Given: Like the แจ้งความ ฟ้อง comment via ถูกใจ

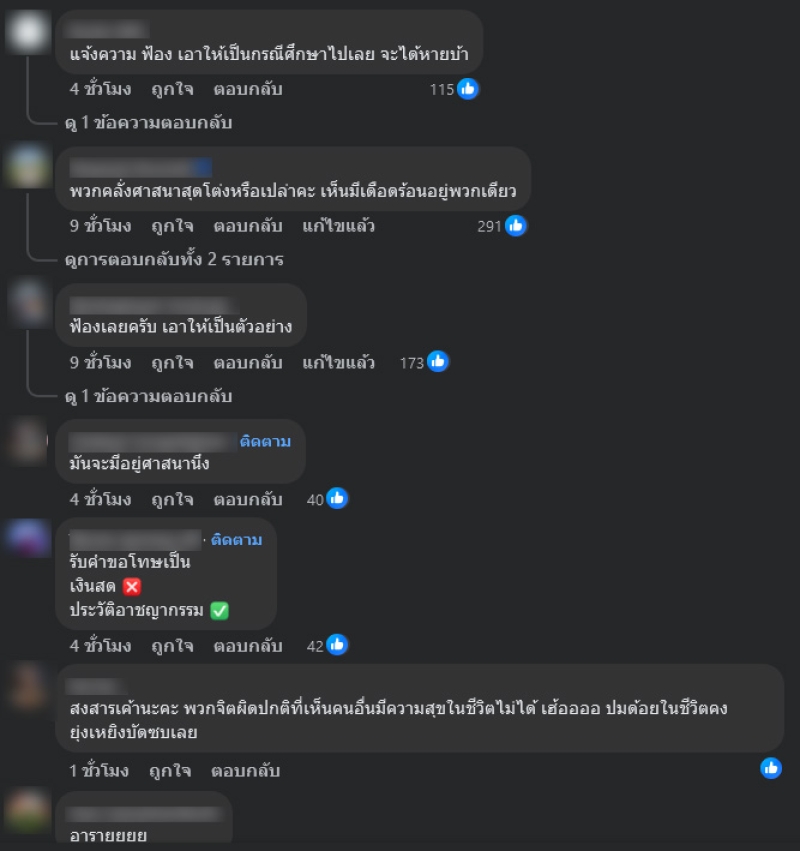Looking at the screenshot, I should coord(172,89).
